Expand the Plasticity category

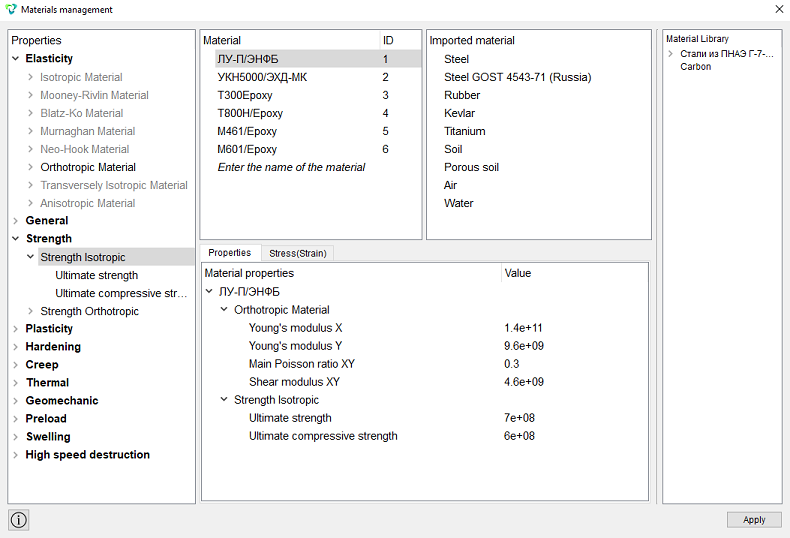[16, 329]
